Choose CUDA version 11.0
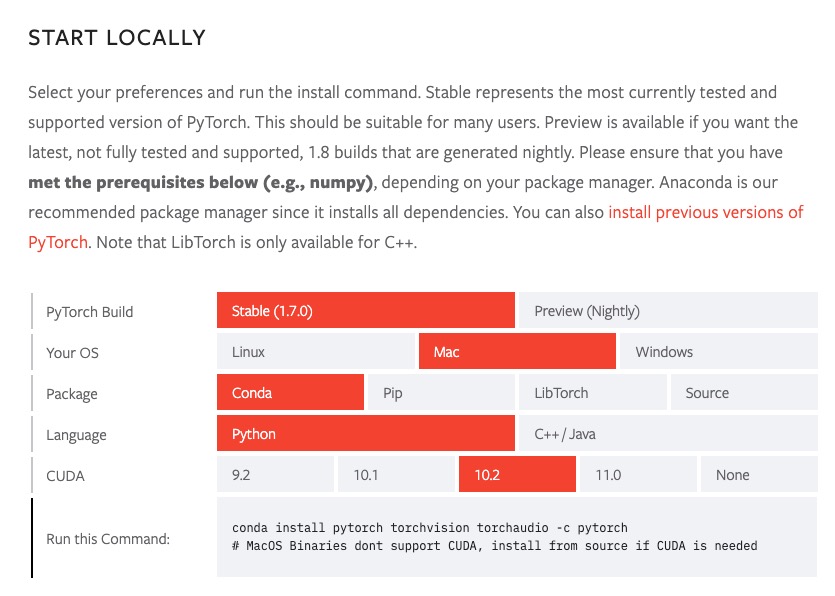835x596 pixels. click(x=638, y=475)
